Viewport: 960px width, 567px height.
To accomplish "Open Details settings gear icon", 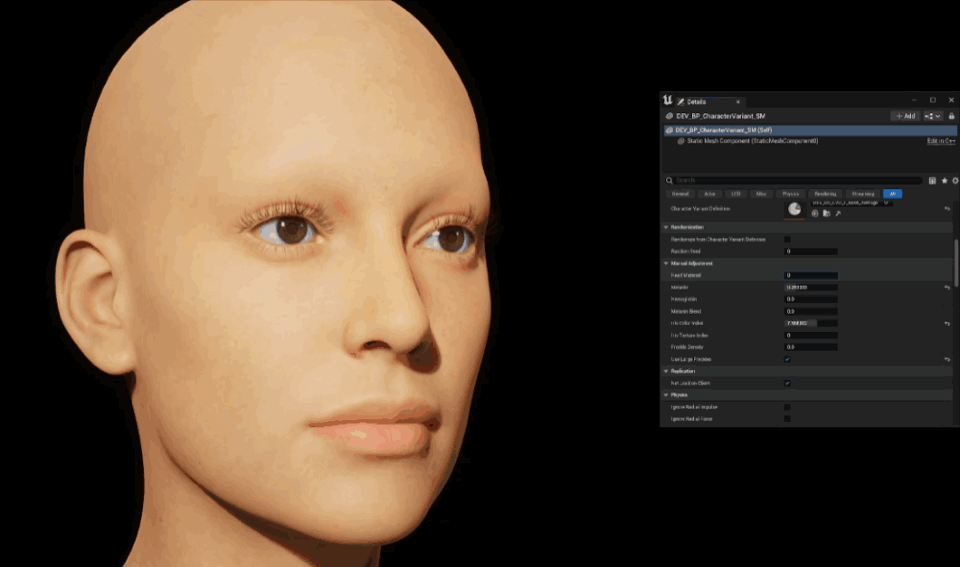I will 955,181.
